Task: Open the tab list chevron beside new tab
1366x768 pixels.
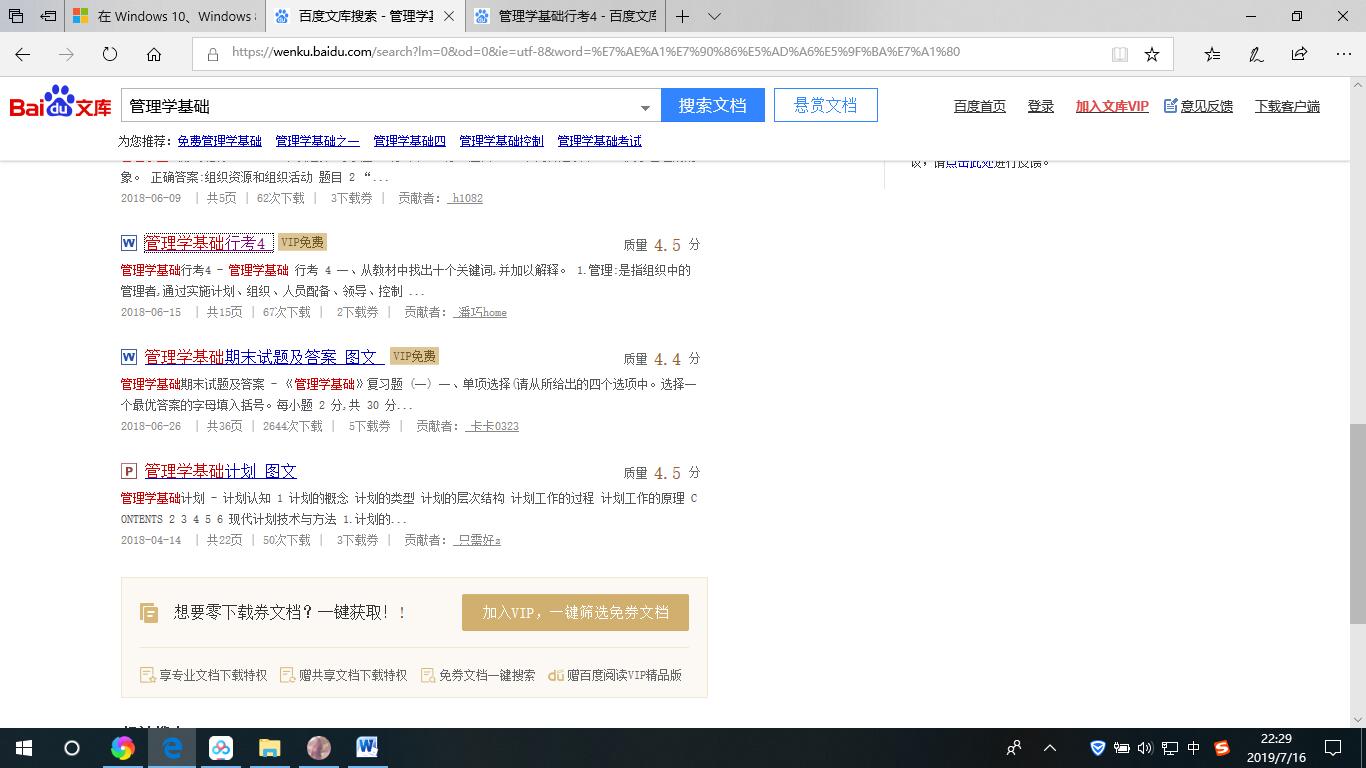Action: click(x=712, y=16)
